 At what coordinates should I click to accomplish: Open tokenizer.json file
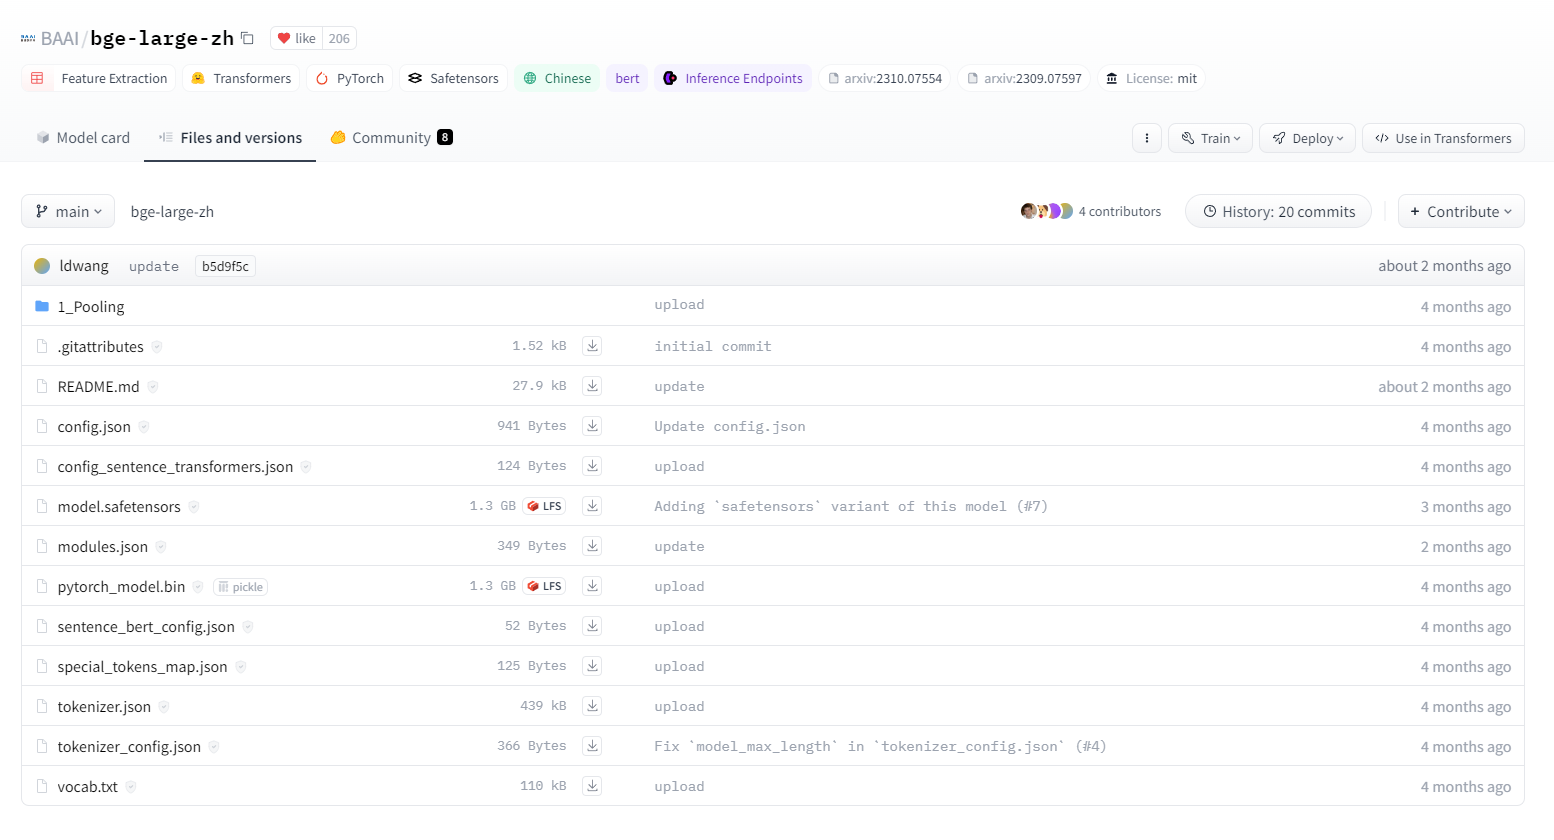[x=104, y=707]
